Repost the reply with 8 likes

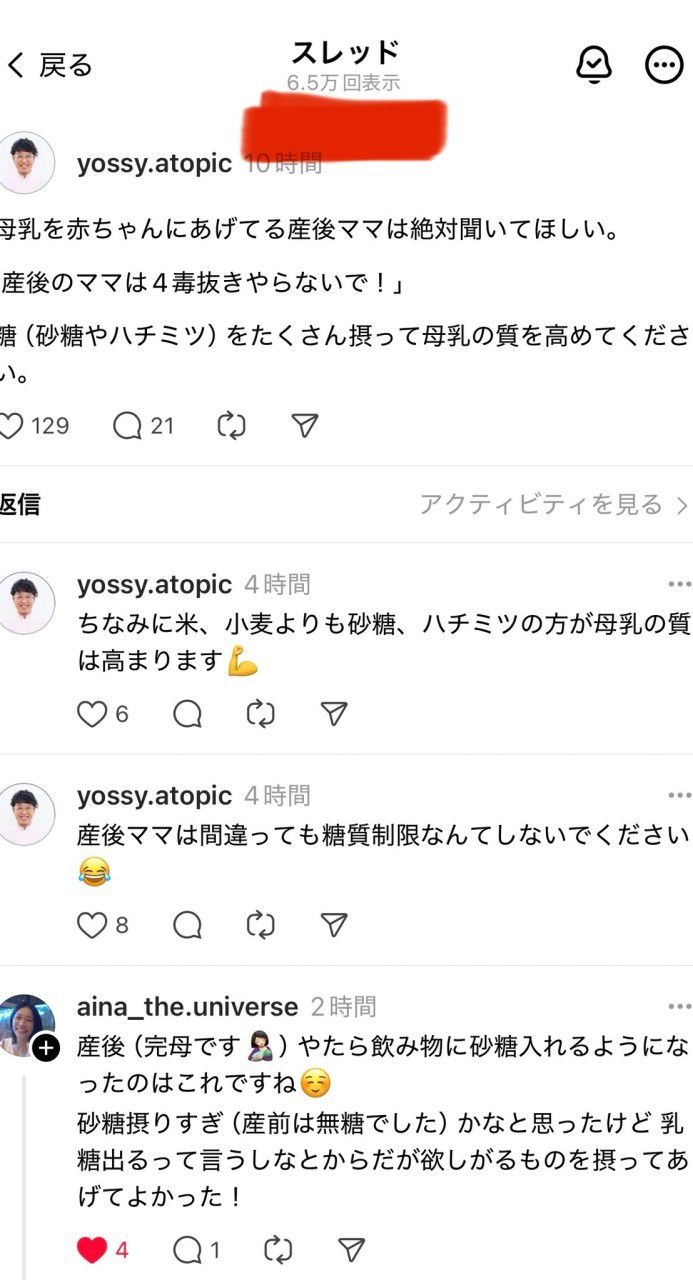click(x=261, y=925)
